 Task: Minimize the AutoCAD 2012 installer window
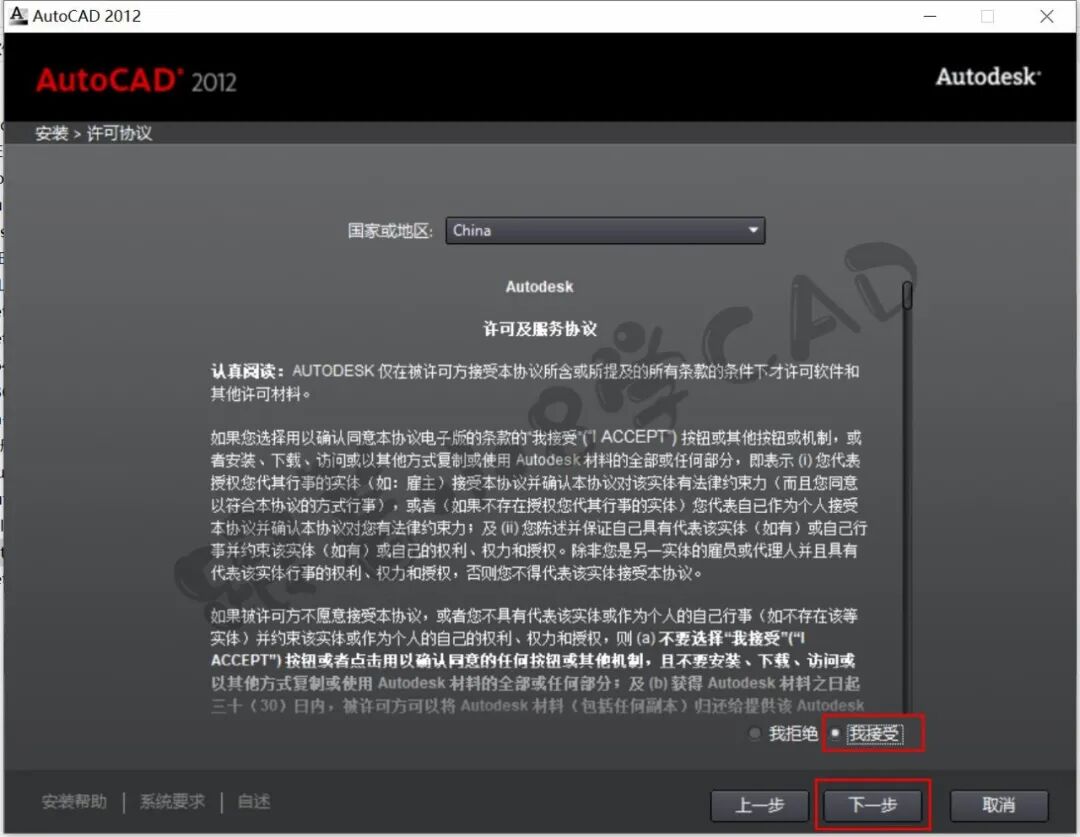tap(930, 16)
